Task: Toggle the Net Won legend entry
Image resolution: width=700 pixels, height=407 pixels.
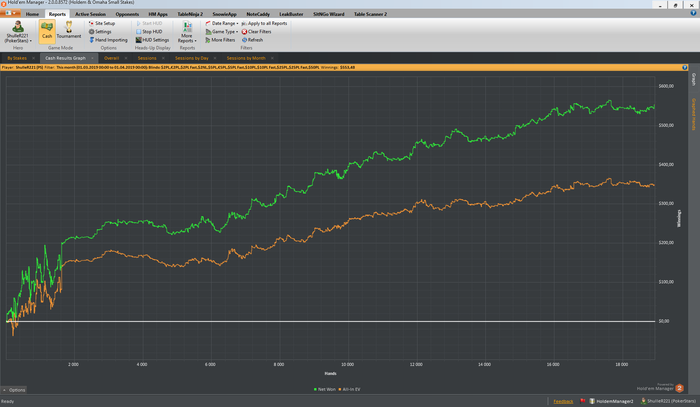Action: (x=325, y=390)
